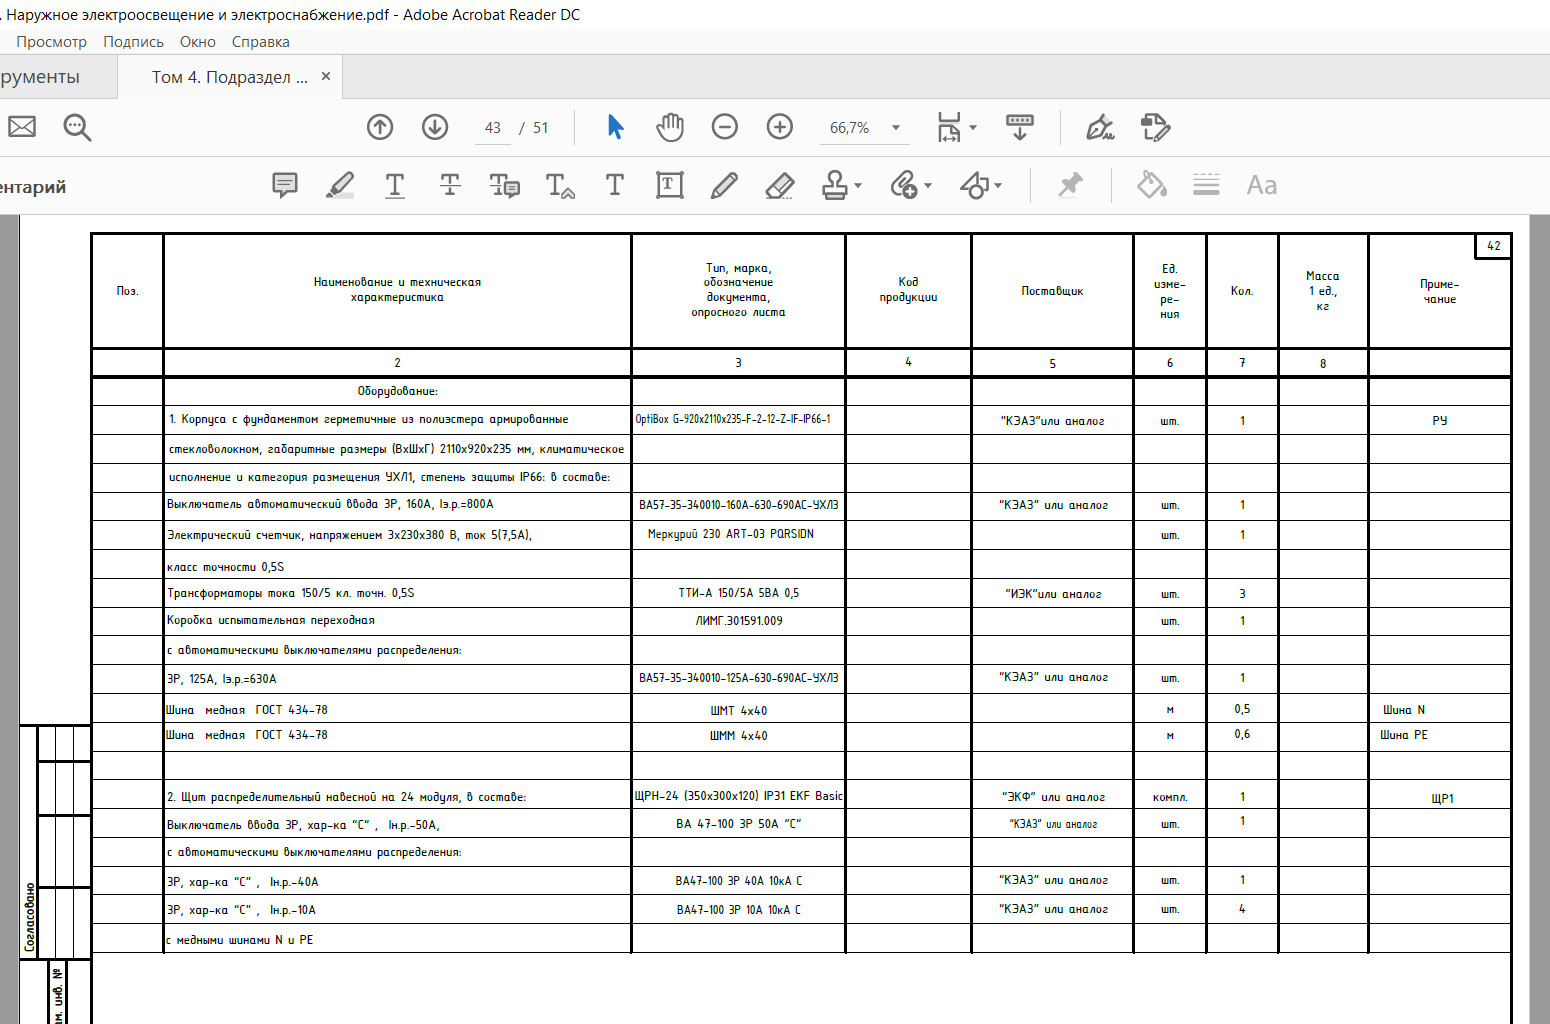
Task: Open the Окно menu
Action: pyautogui.click(x=197, y=42)
